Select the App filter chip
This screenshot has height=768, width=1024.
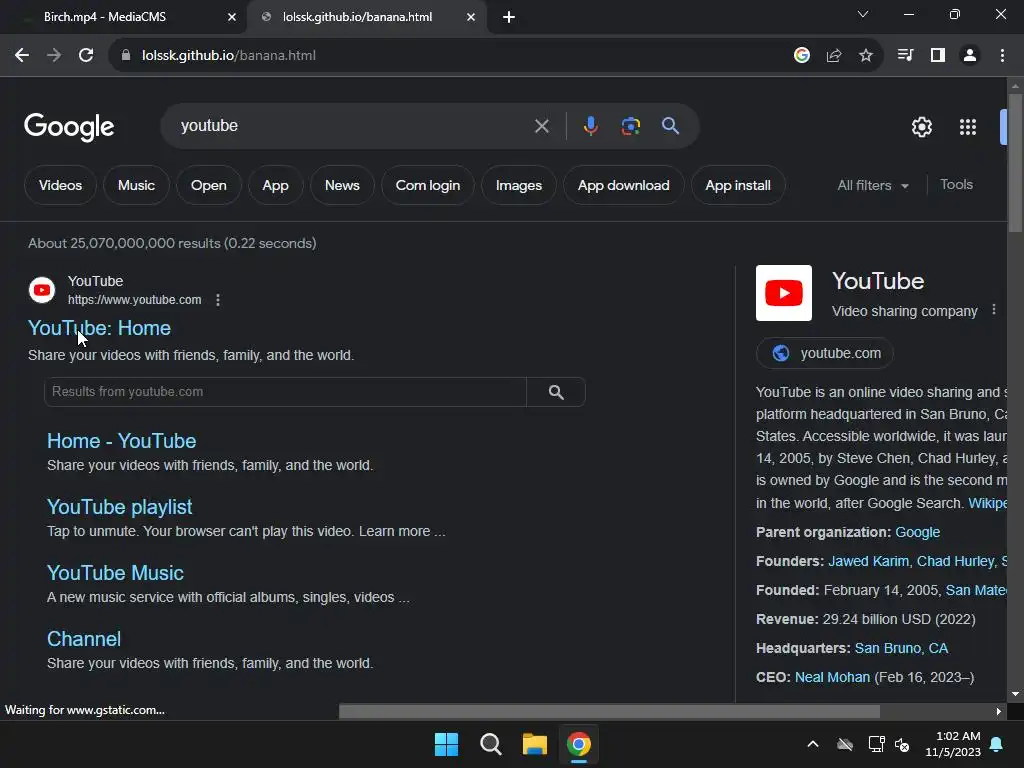(x=276, y=185)
